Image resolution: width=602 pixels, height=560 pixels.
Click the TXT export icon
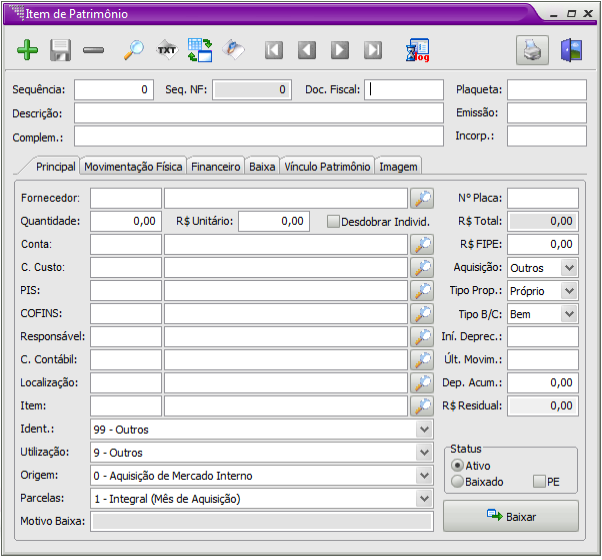[x=167, y=50]
